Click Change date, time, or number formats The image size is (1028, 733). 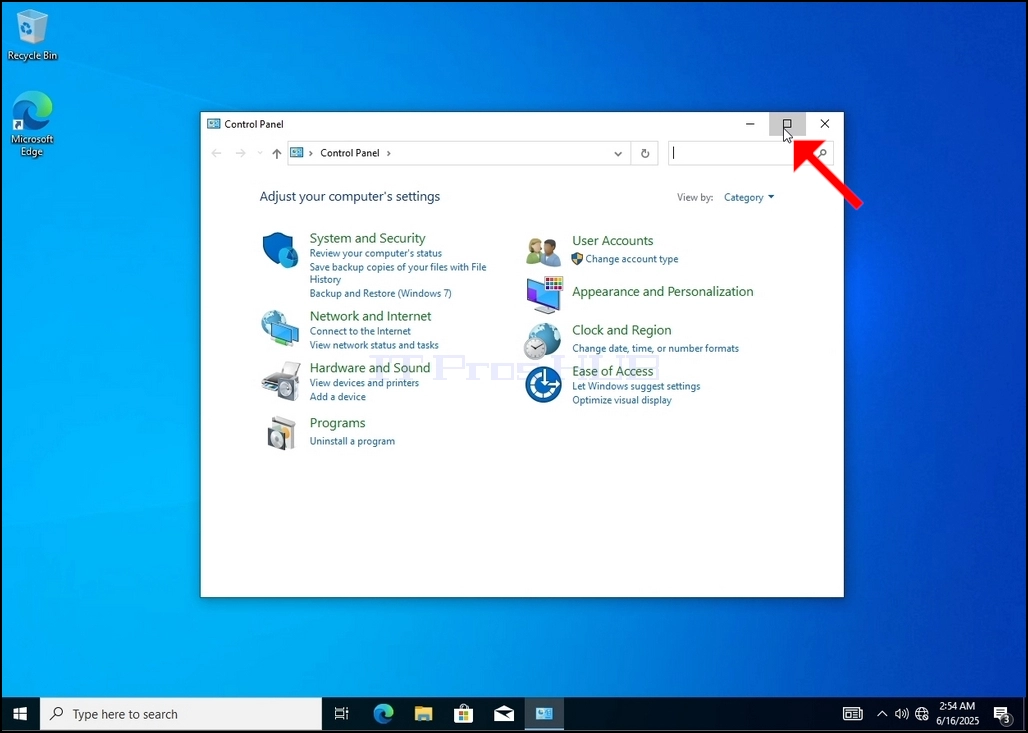[x=655, y=348]
